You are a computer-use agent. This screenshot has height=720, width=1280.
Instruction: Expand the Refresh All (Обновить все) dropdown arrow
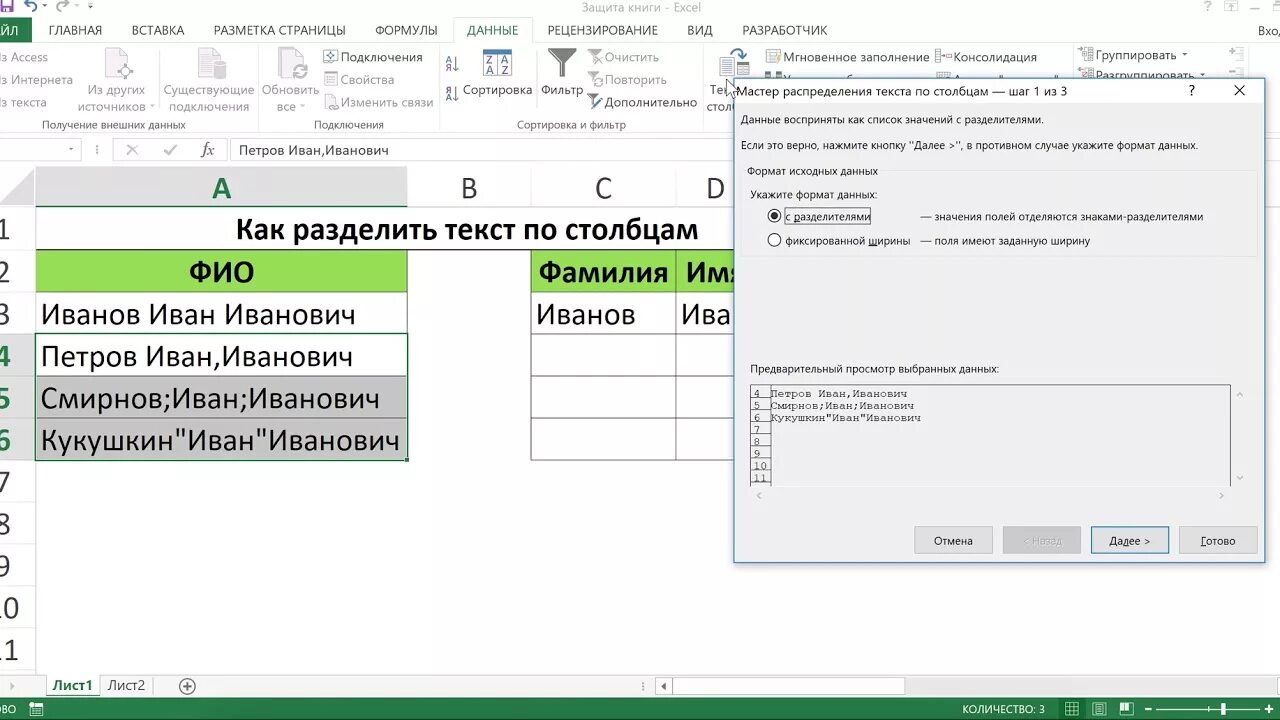tap(304, 107)
